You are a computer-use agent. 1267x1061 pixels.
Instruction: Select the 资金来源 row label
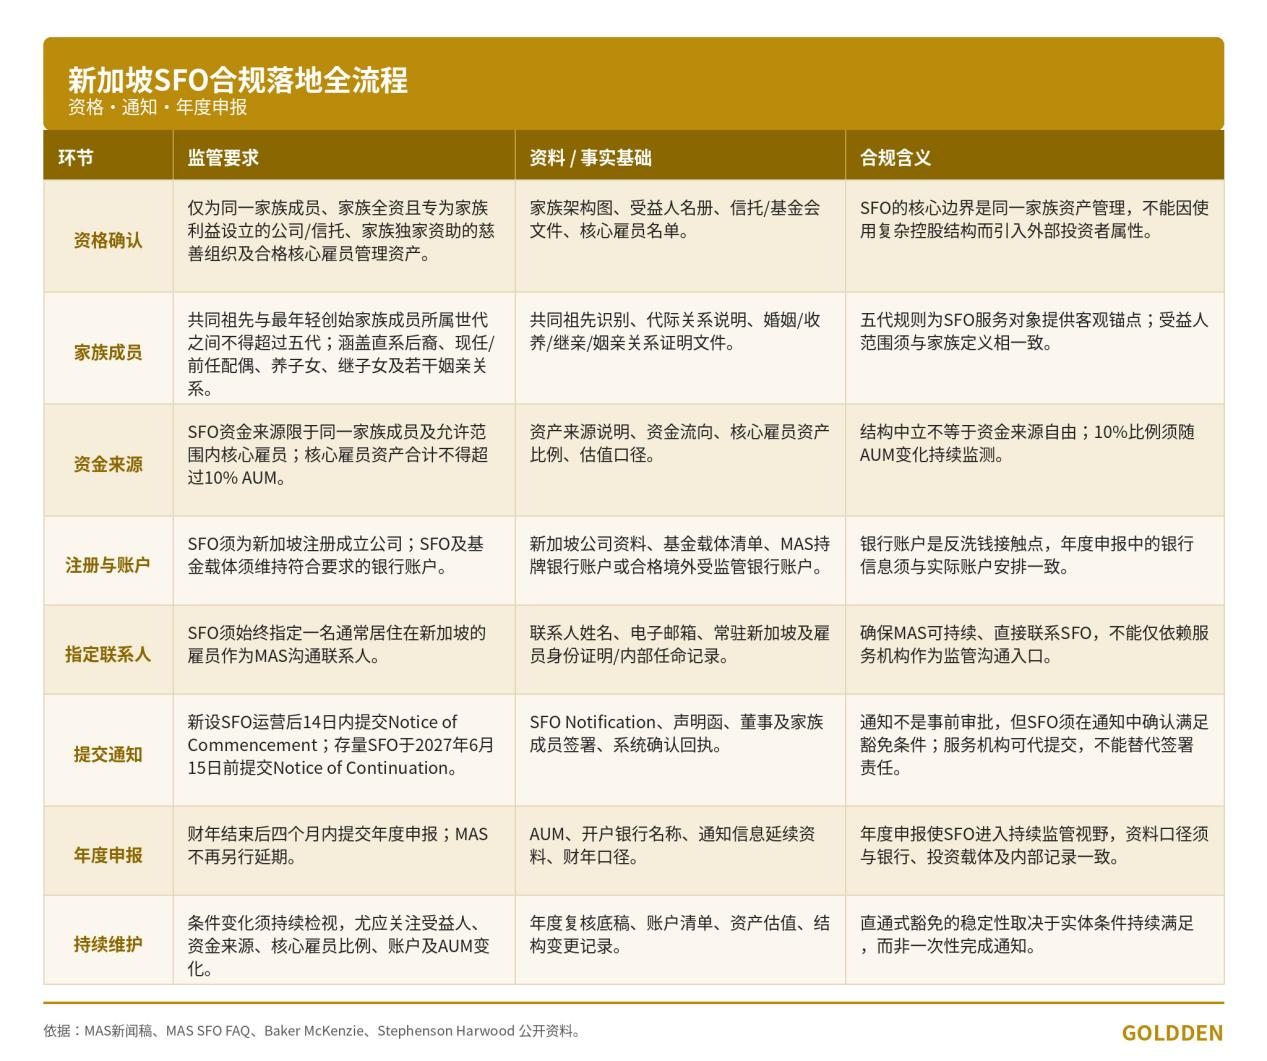[x=108, y=464]
